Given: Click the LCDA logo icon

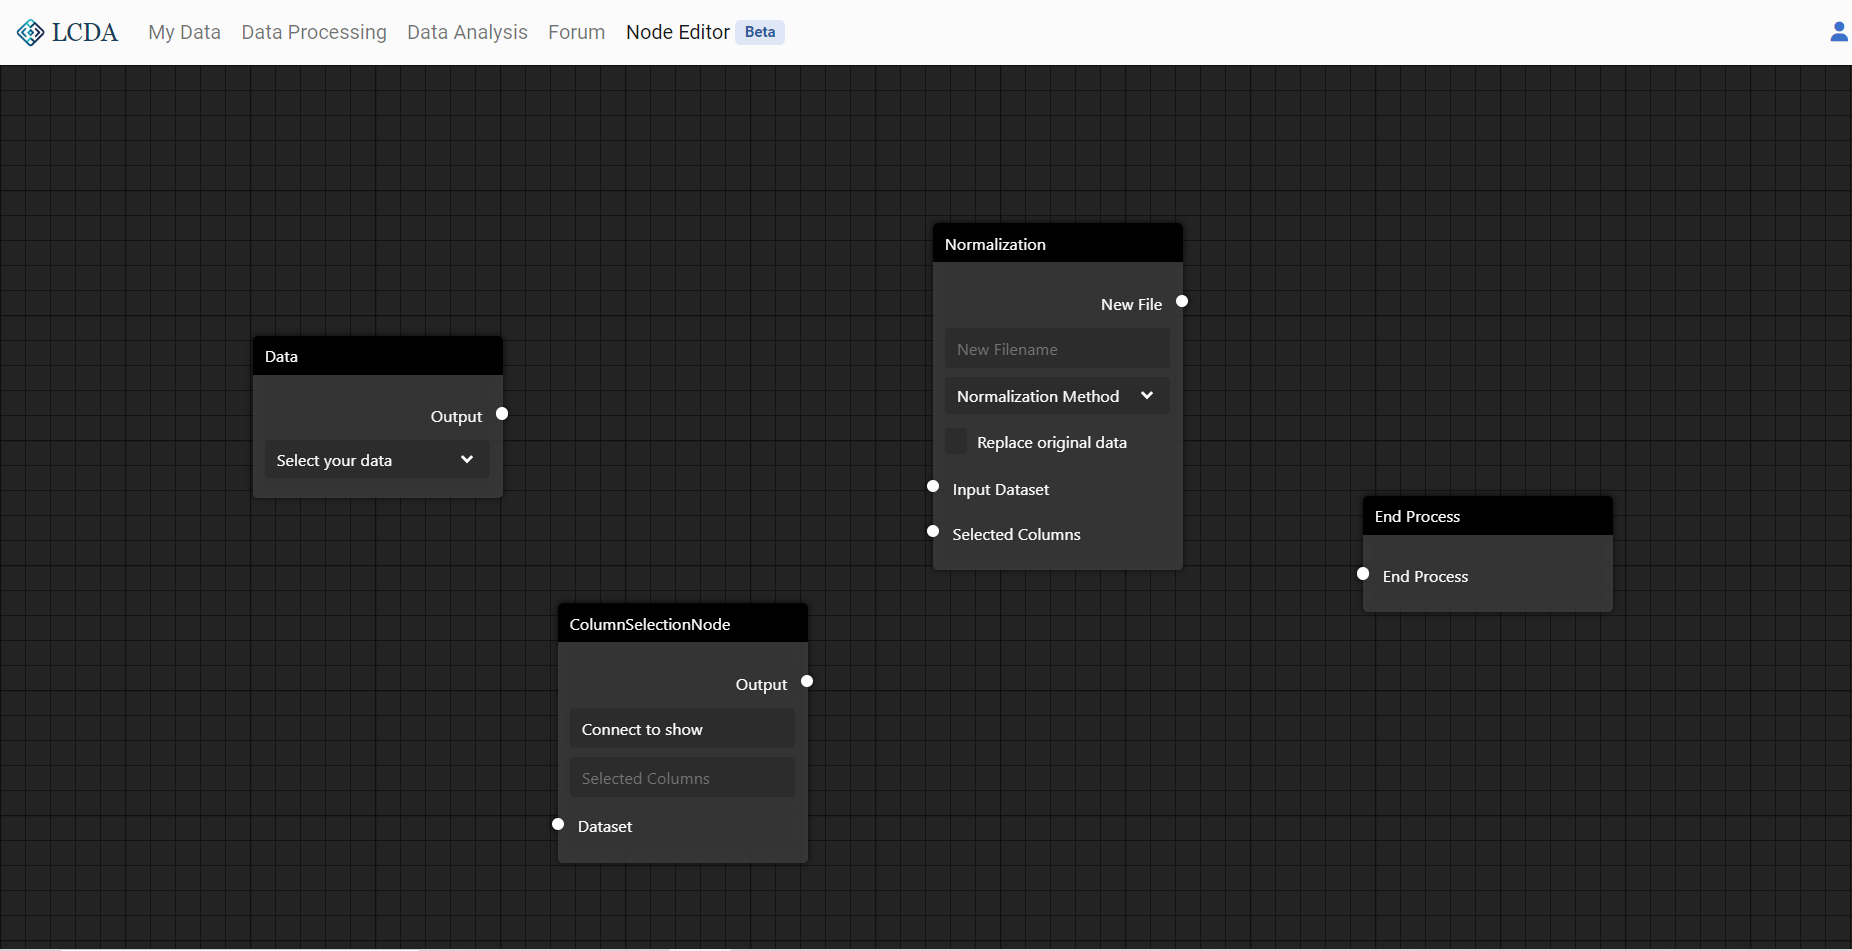Looking at the screenshot, I should point(30,33).
